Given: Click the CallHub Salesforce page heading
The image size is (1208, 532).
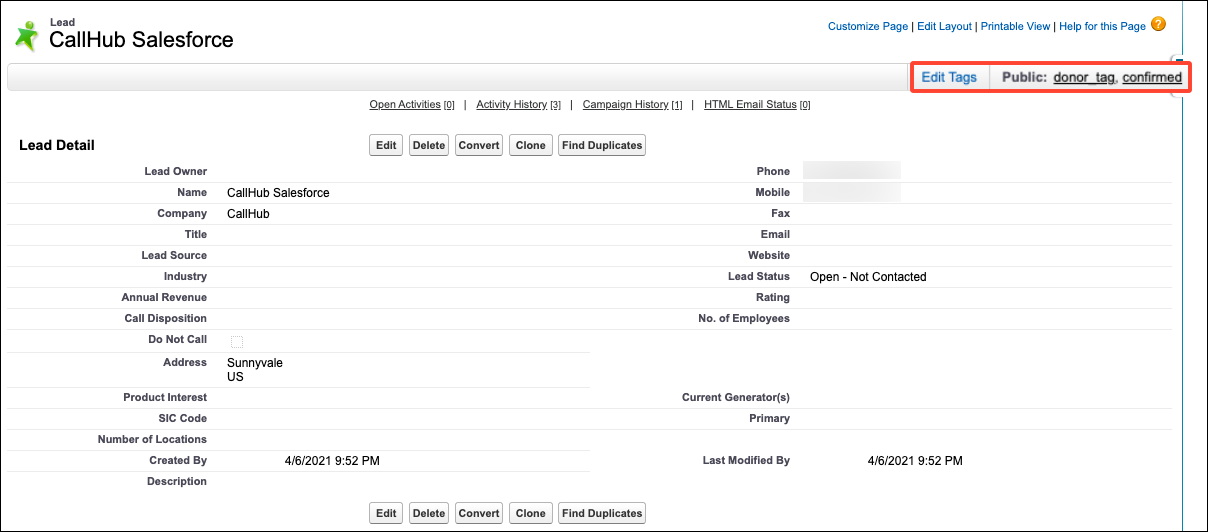Looking at the screenshot, I should click(x=141, y=41).
